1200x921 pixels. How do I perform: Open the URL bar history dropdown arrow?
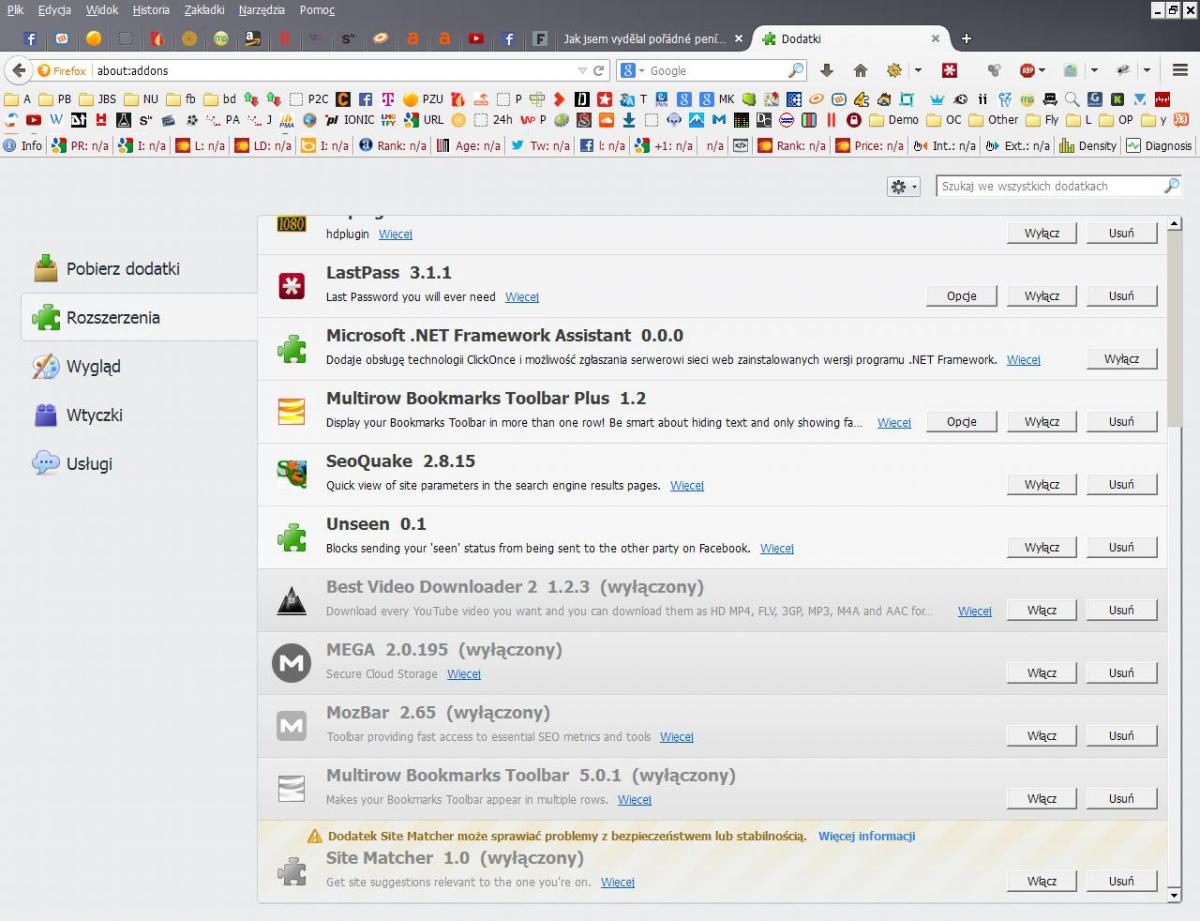coord(583,71)
